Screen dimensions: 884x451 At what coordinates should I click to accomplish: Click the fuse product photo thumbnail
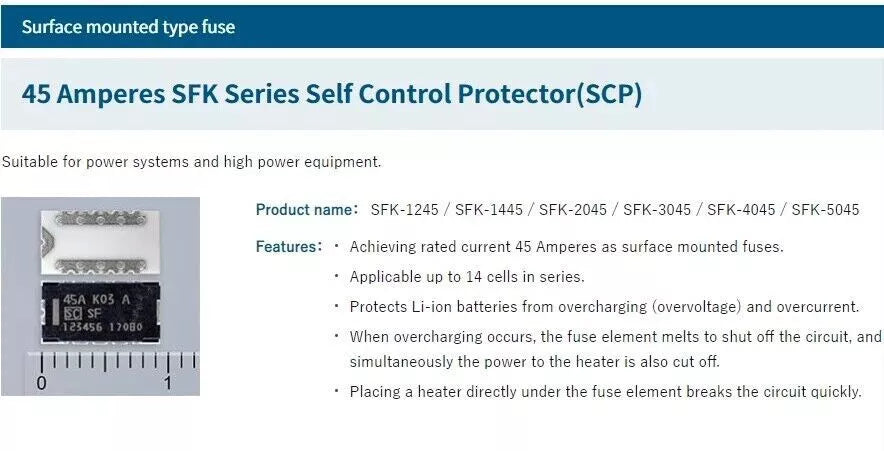tap(100, 296)
